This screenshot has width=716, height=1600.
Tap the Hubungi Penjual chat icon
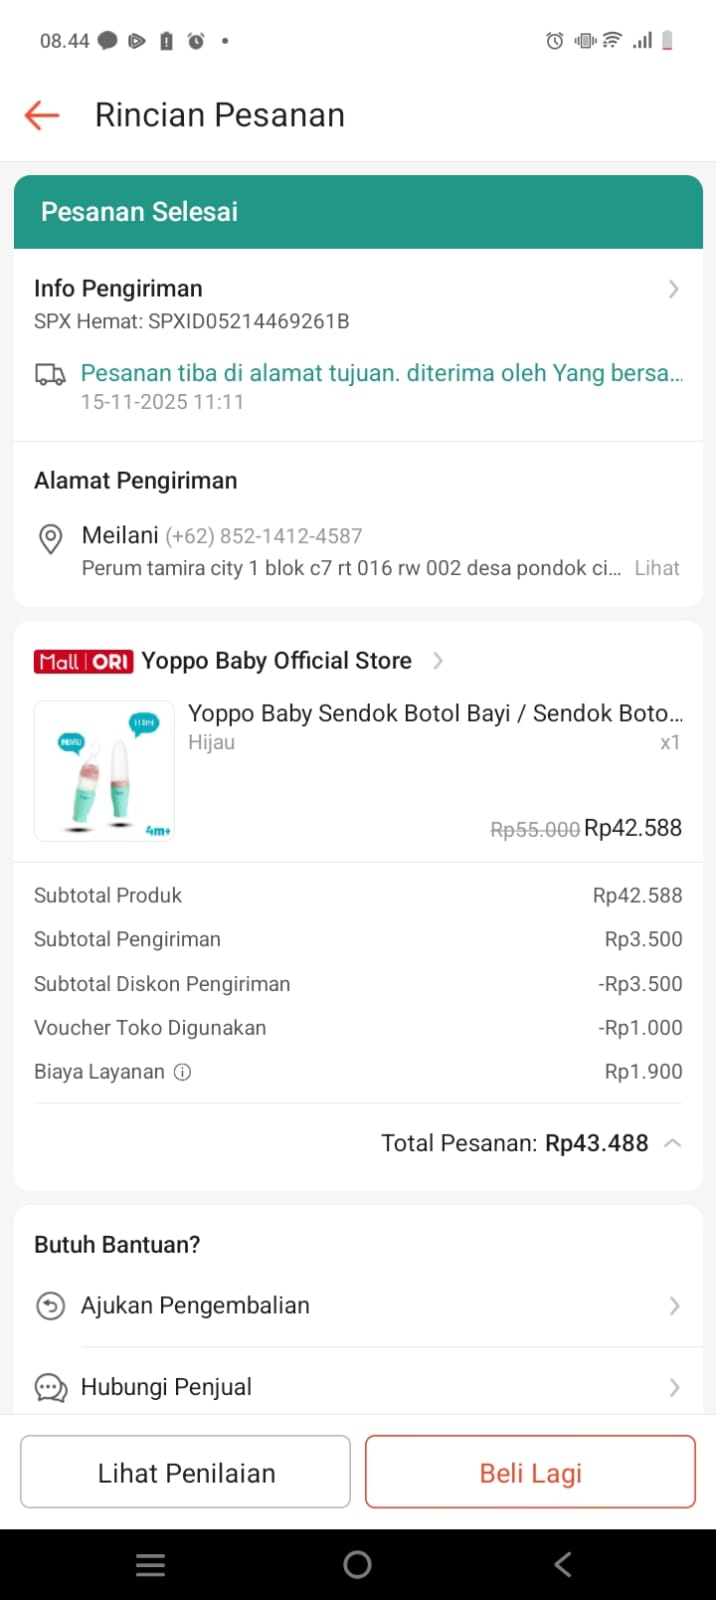coord(50,1388)
